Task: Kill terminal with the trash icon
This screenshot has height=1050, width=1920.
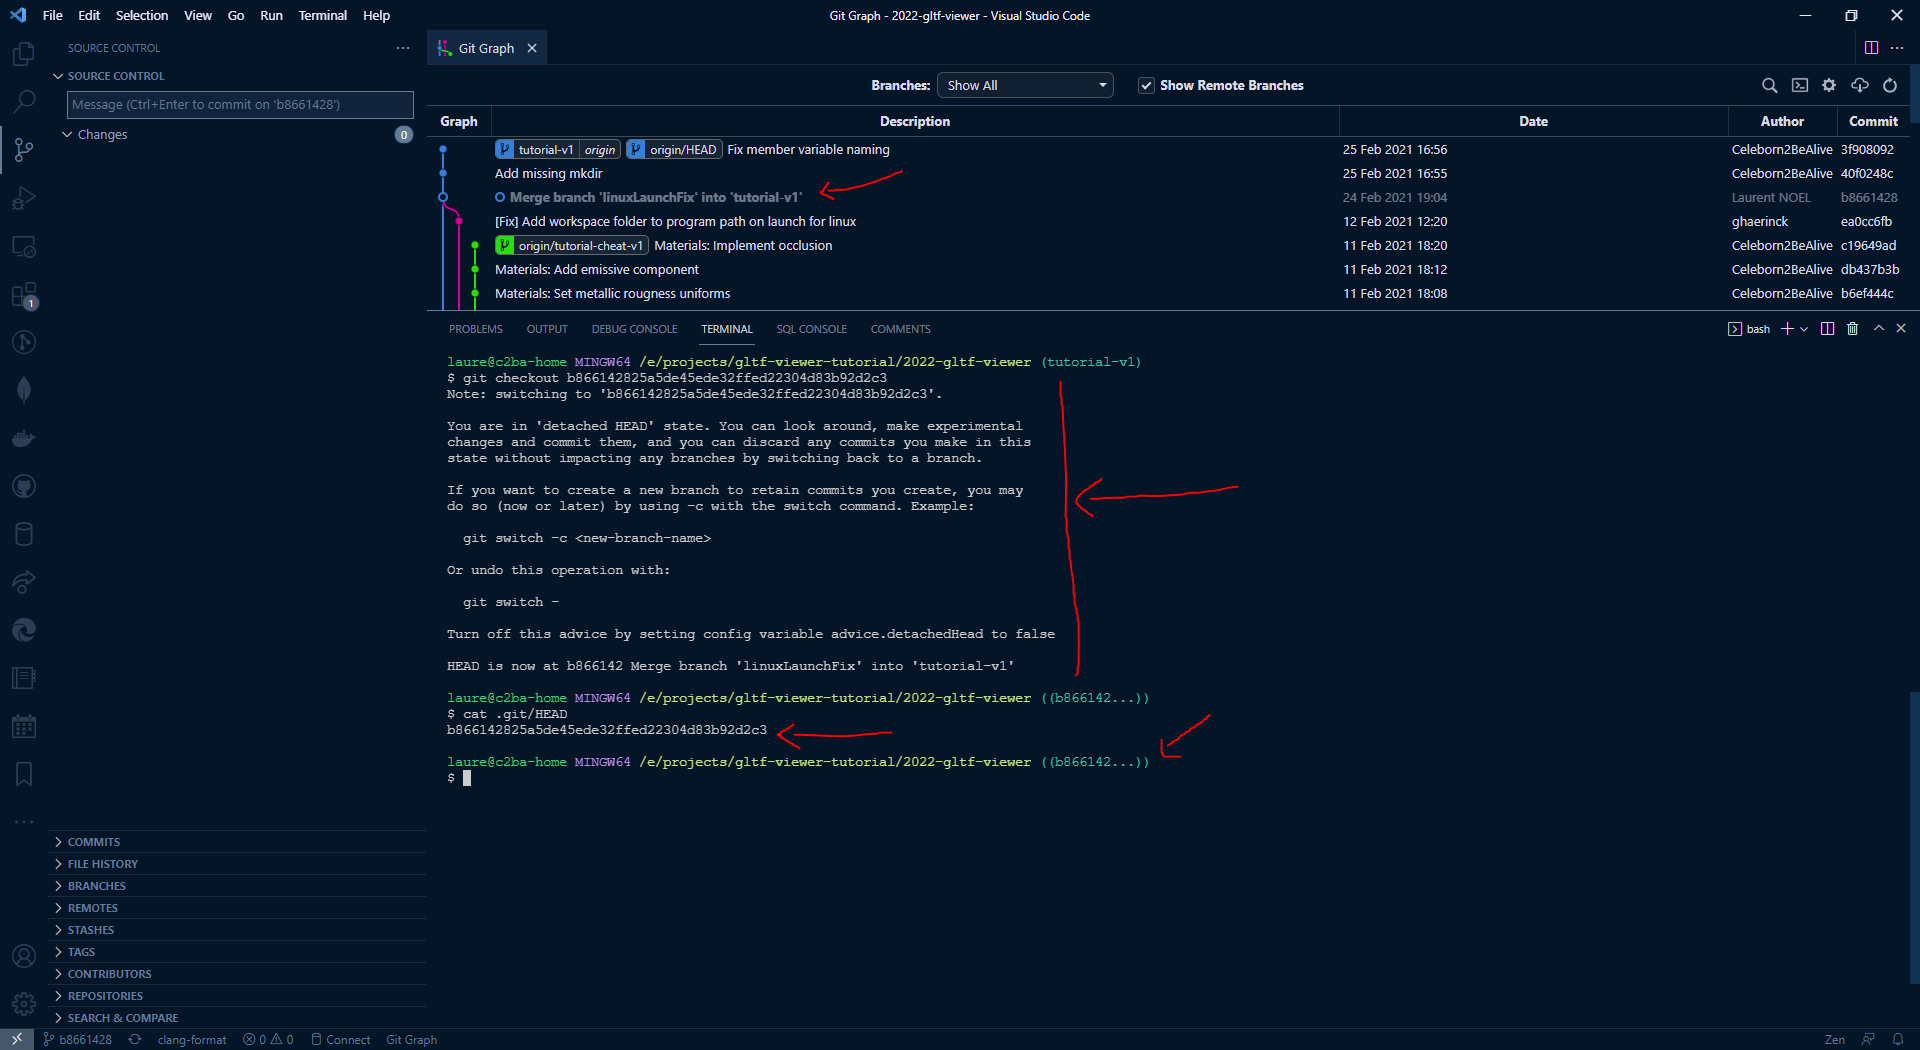Action: pyautogui.click(x=1852, y=329)
